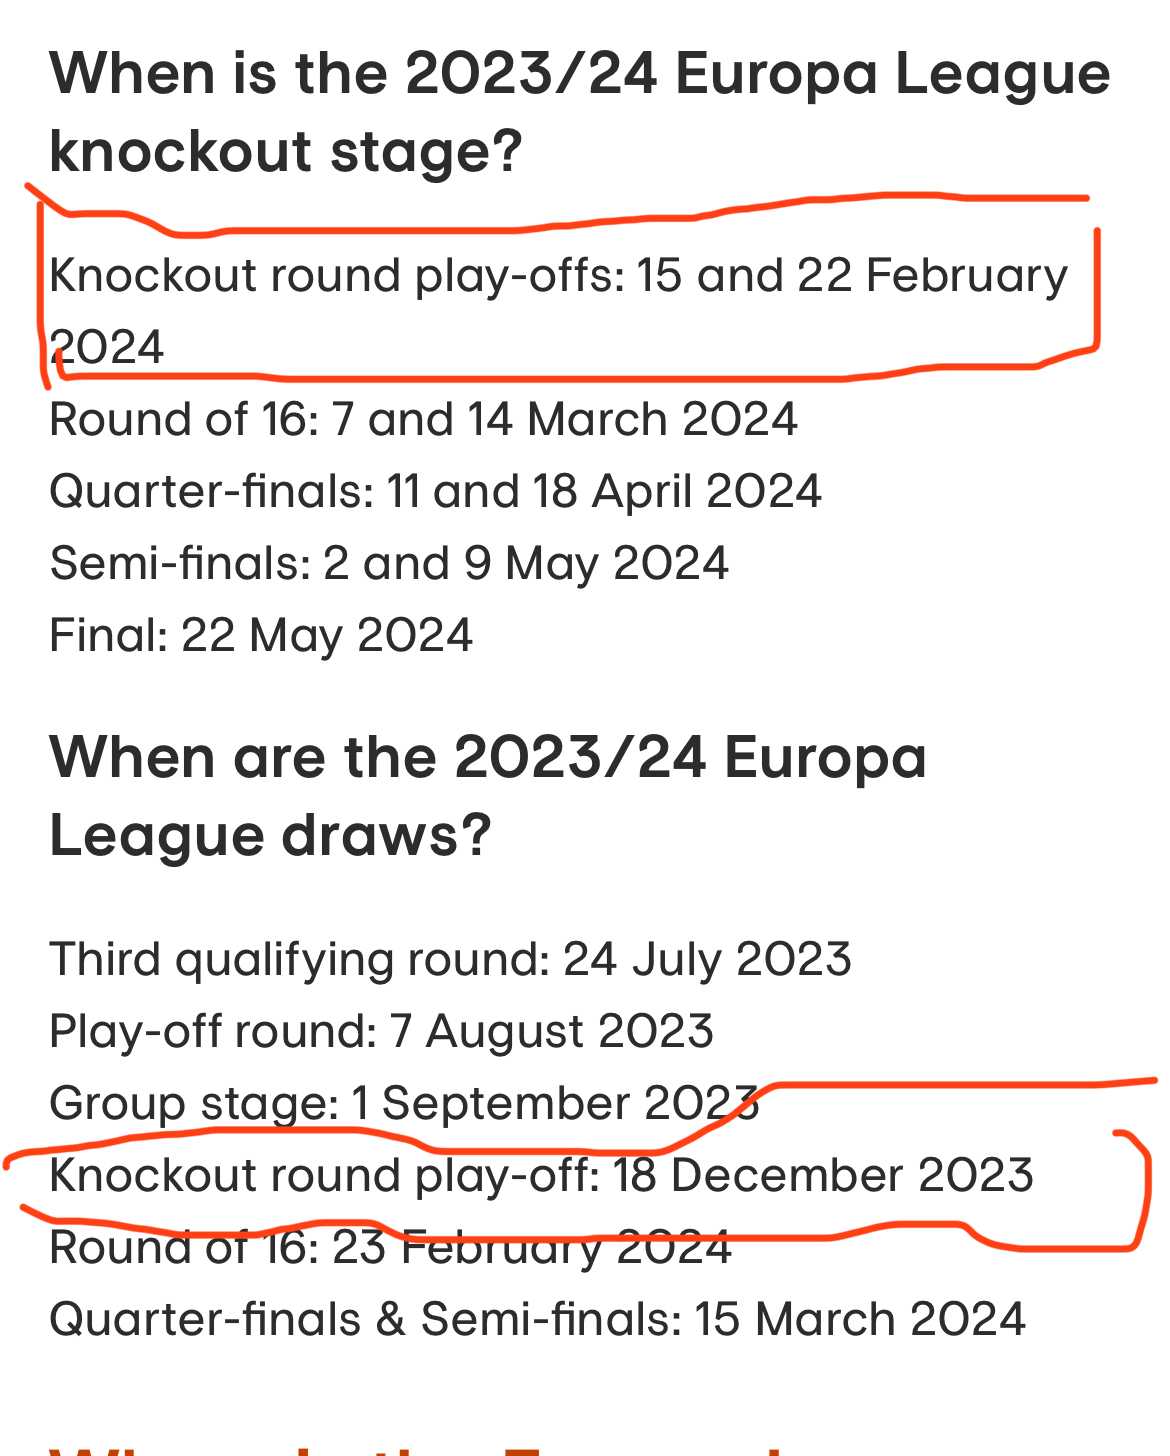The height and width of the screenshot is (1456, 1170).
Task: Click the 'Round of 16: 7 and 14 March 2024' text
Action: (x=423, y=419)
